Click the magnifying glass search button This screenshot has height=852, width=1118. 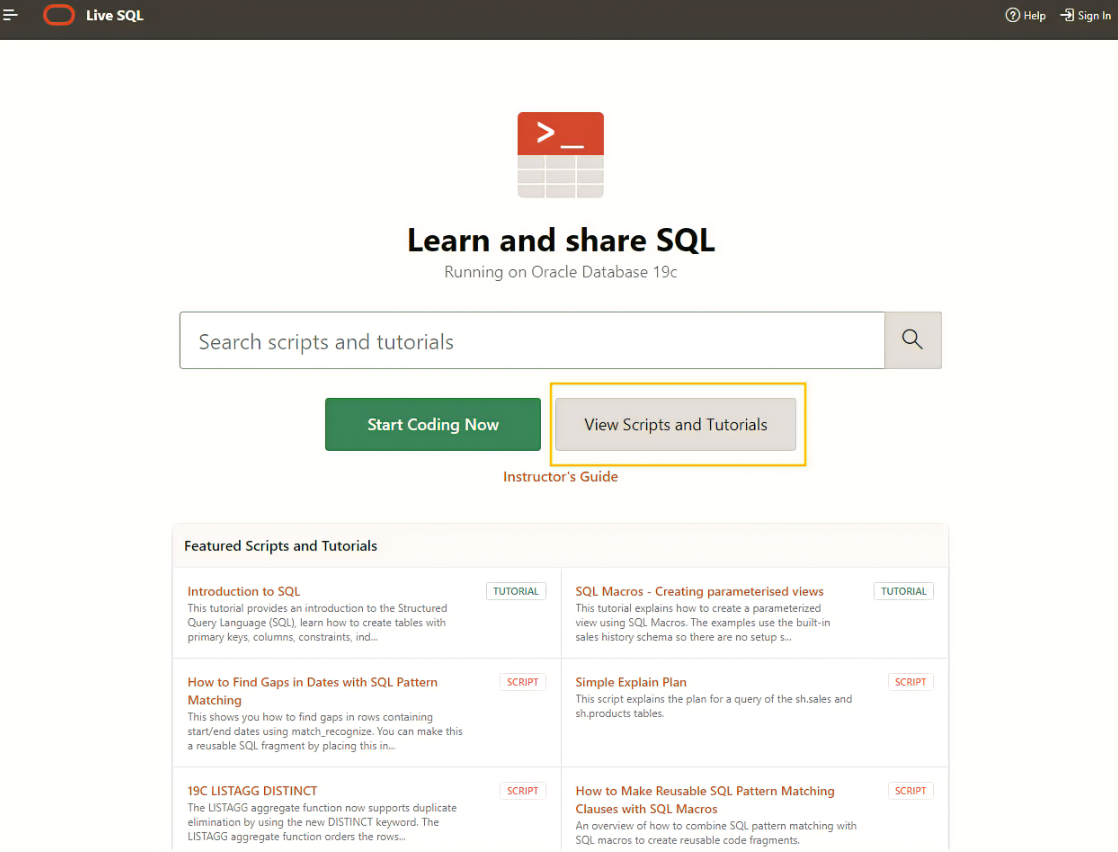click(x=913, y=340)
